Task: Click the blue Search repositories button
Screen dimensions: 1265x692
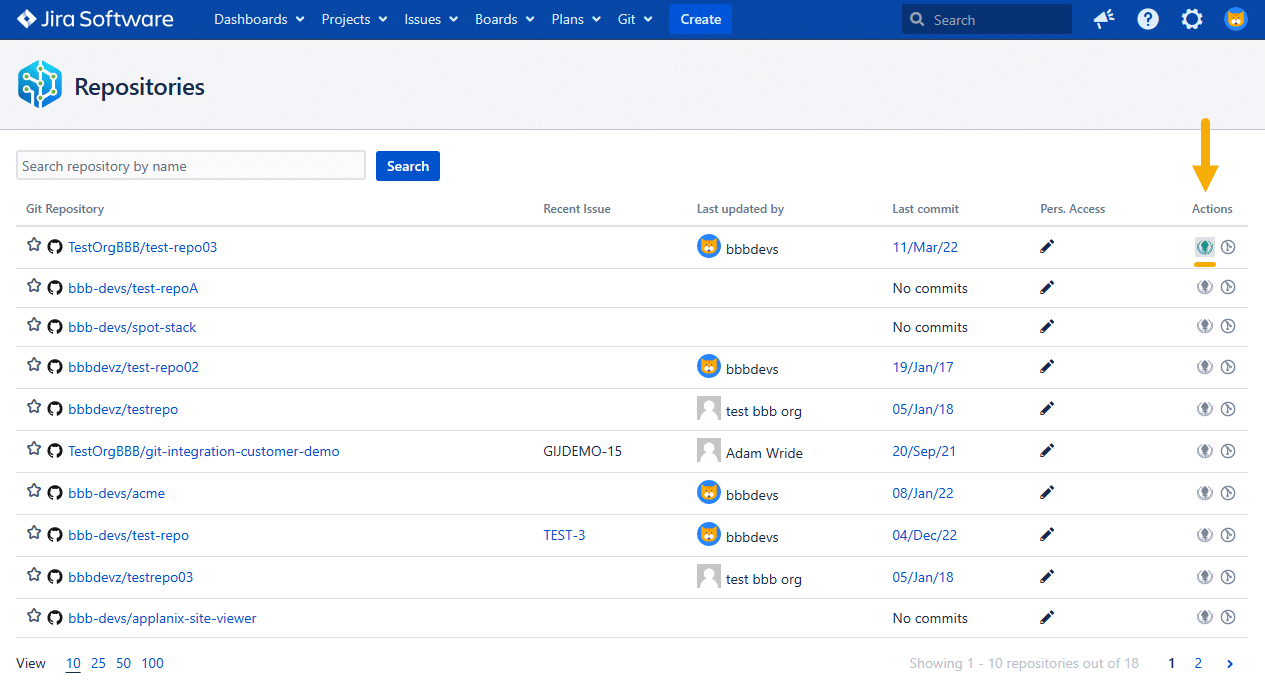Action: (x=408, y=166)
